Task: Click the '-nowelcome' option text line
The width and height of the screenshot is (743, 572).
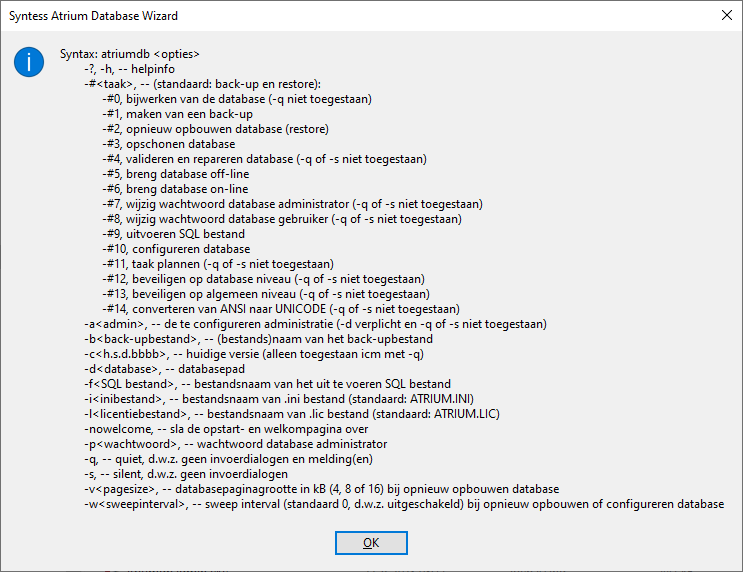Action: click(x=226, y=429)
